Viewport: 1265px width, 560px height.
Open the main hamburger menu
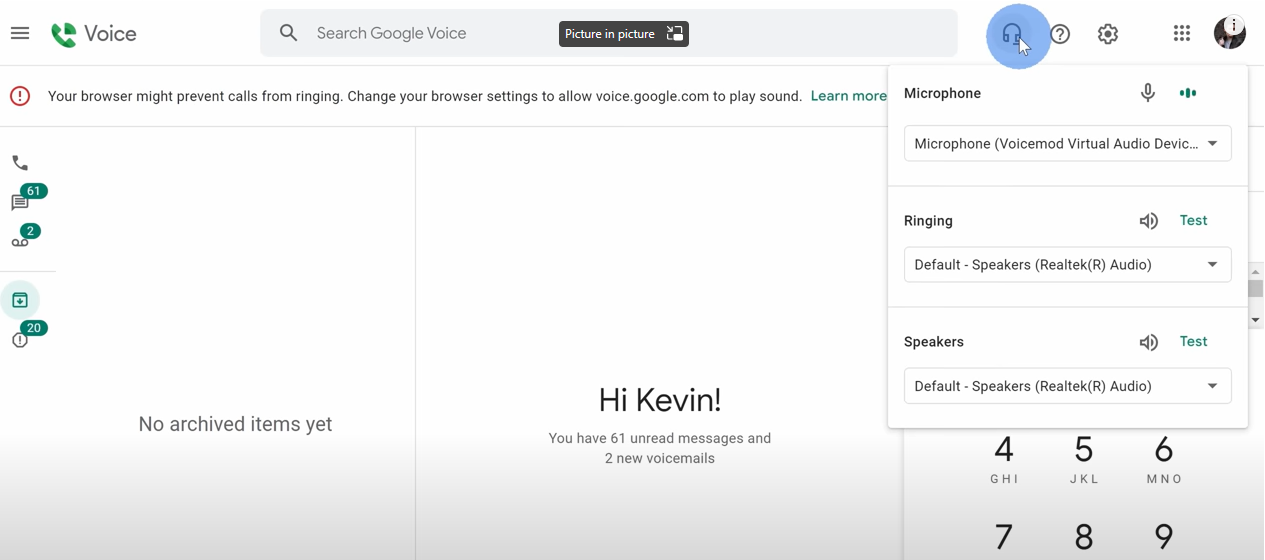(x=20, y=33)
